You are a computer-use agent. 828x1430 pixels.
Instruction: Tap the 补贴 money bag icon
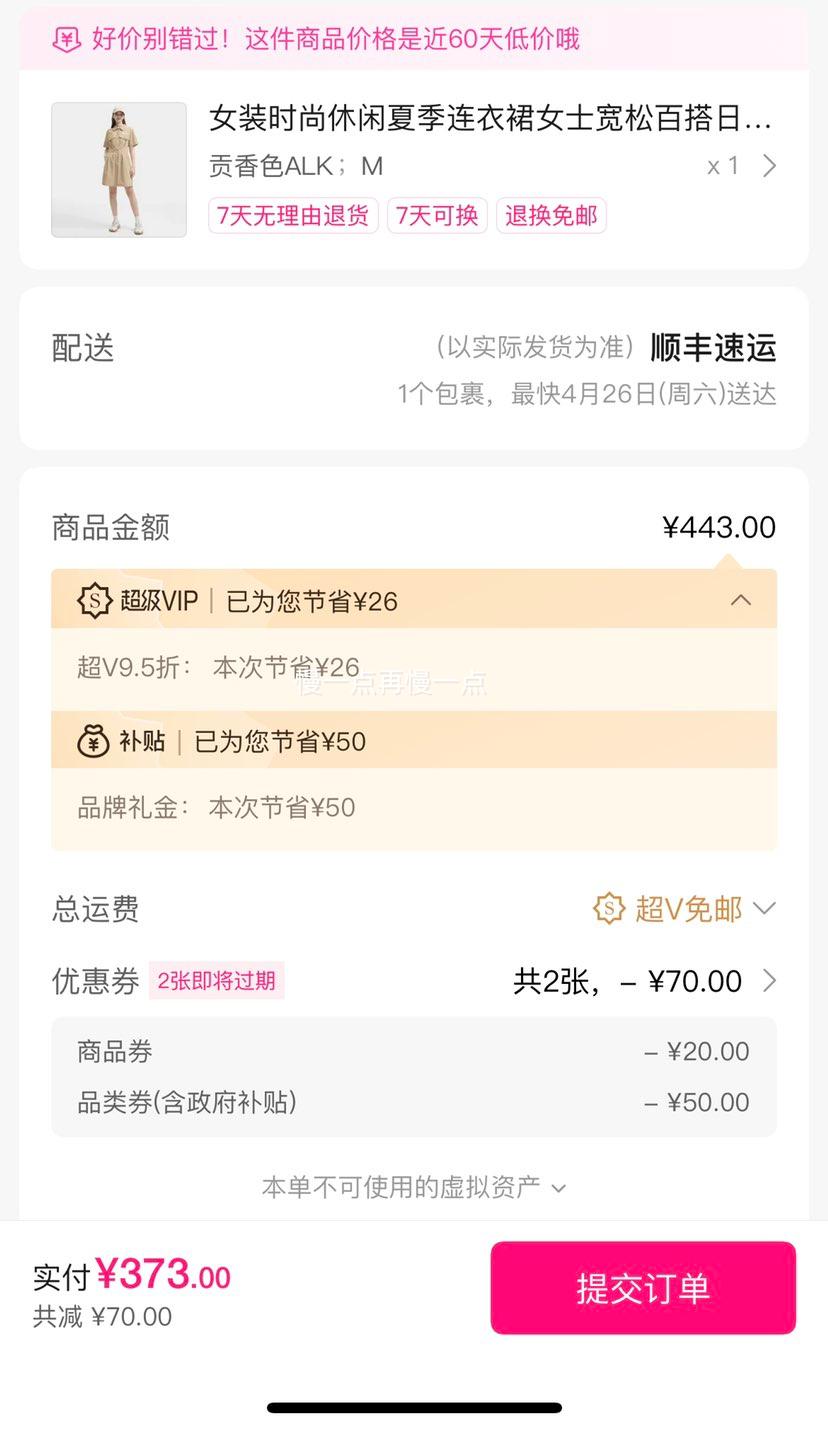click(x=94, y=741)
